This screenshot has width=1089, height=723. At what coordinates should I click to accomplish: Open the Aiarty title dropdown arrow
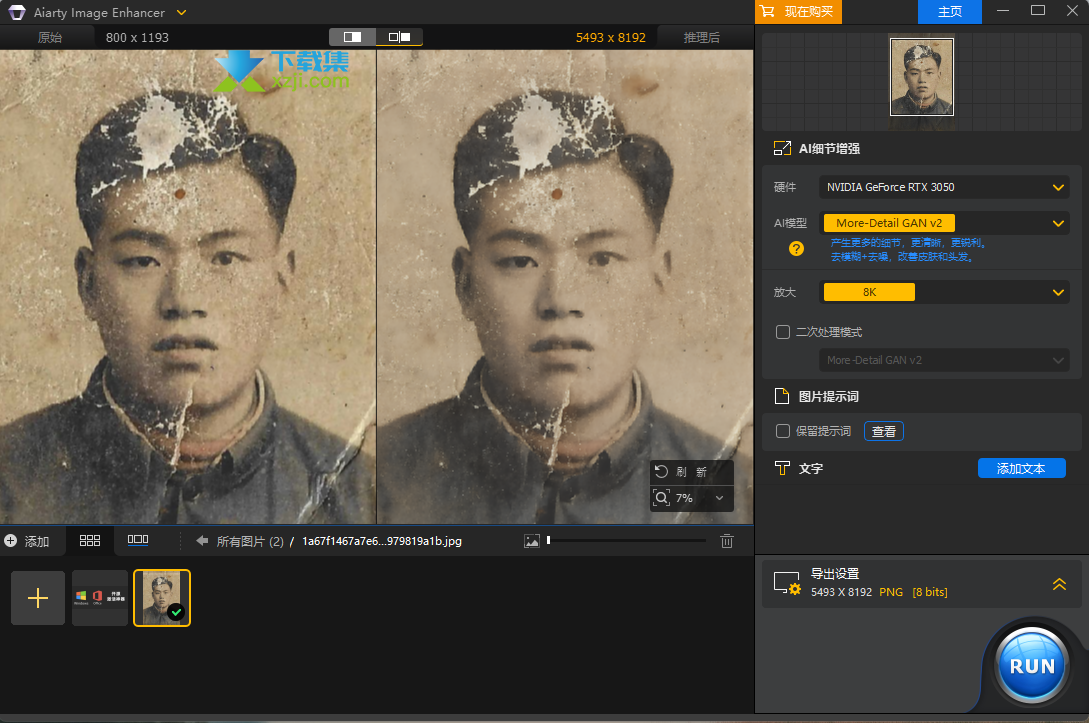(182, 13)
